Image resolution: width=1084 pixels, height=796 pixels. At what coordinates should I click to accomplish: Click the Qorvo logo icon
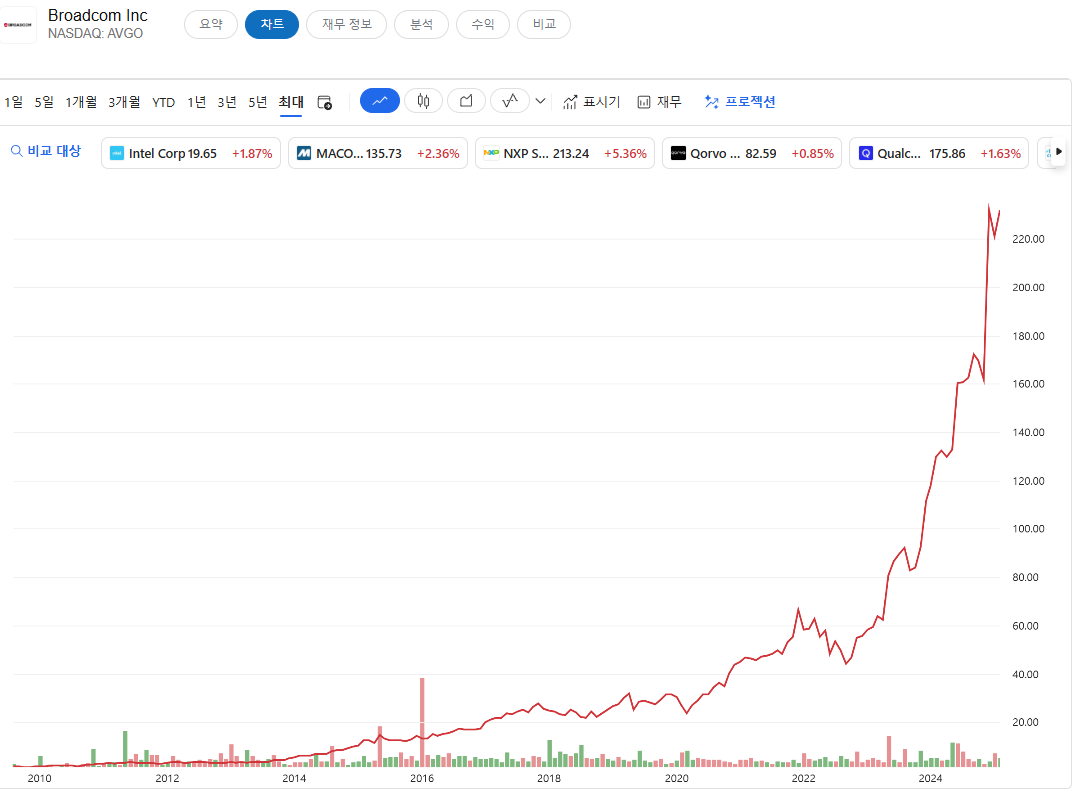click(678, 154)
